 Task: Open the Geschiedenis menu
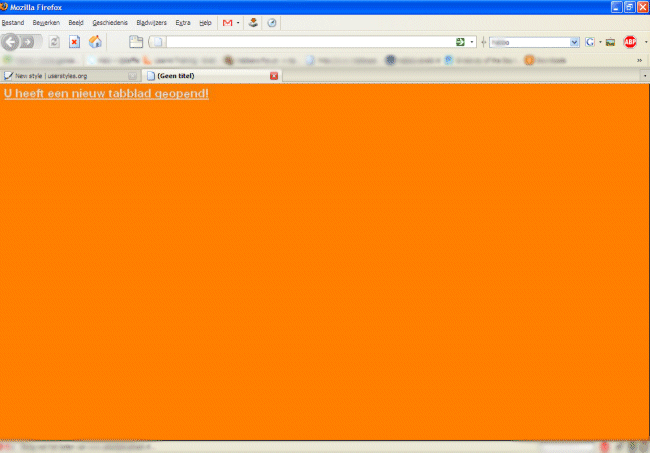tap(110, 23)
